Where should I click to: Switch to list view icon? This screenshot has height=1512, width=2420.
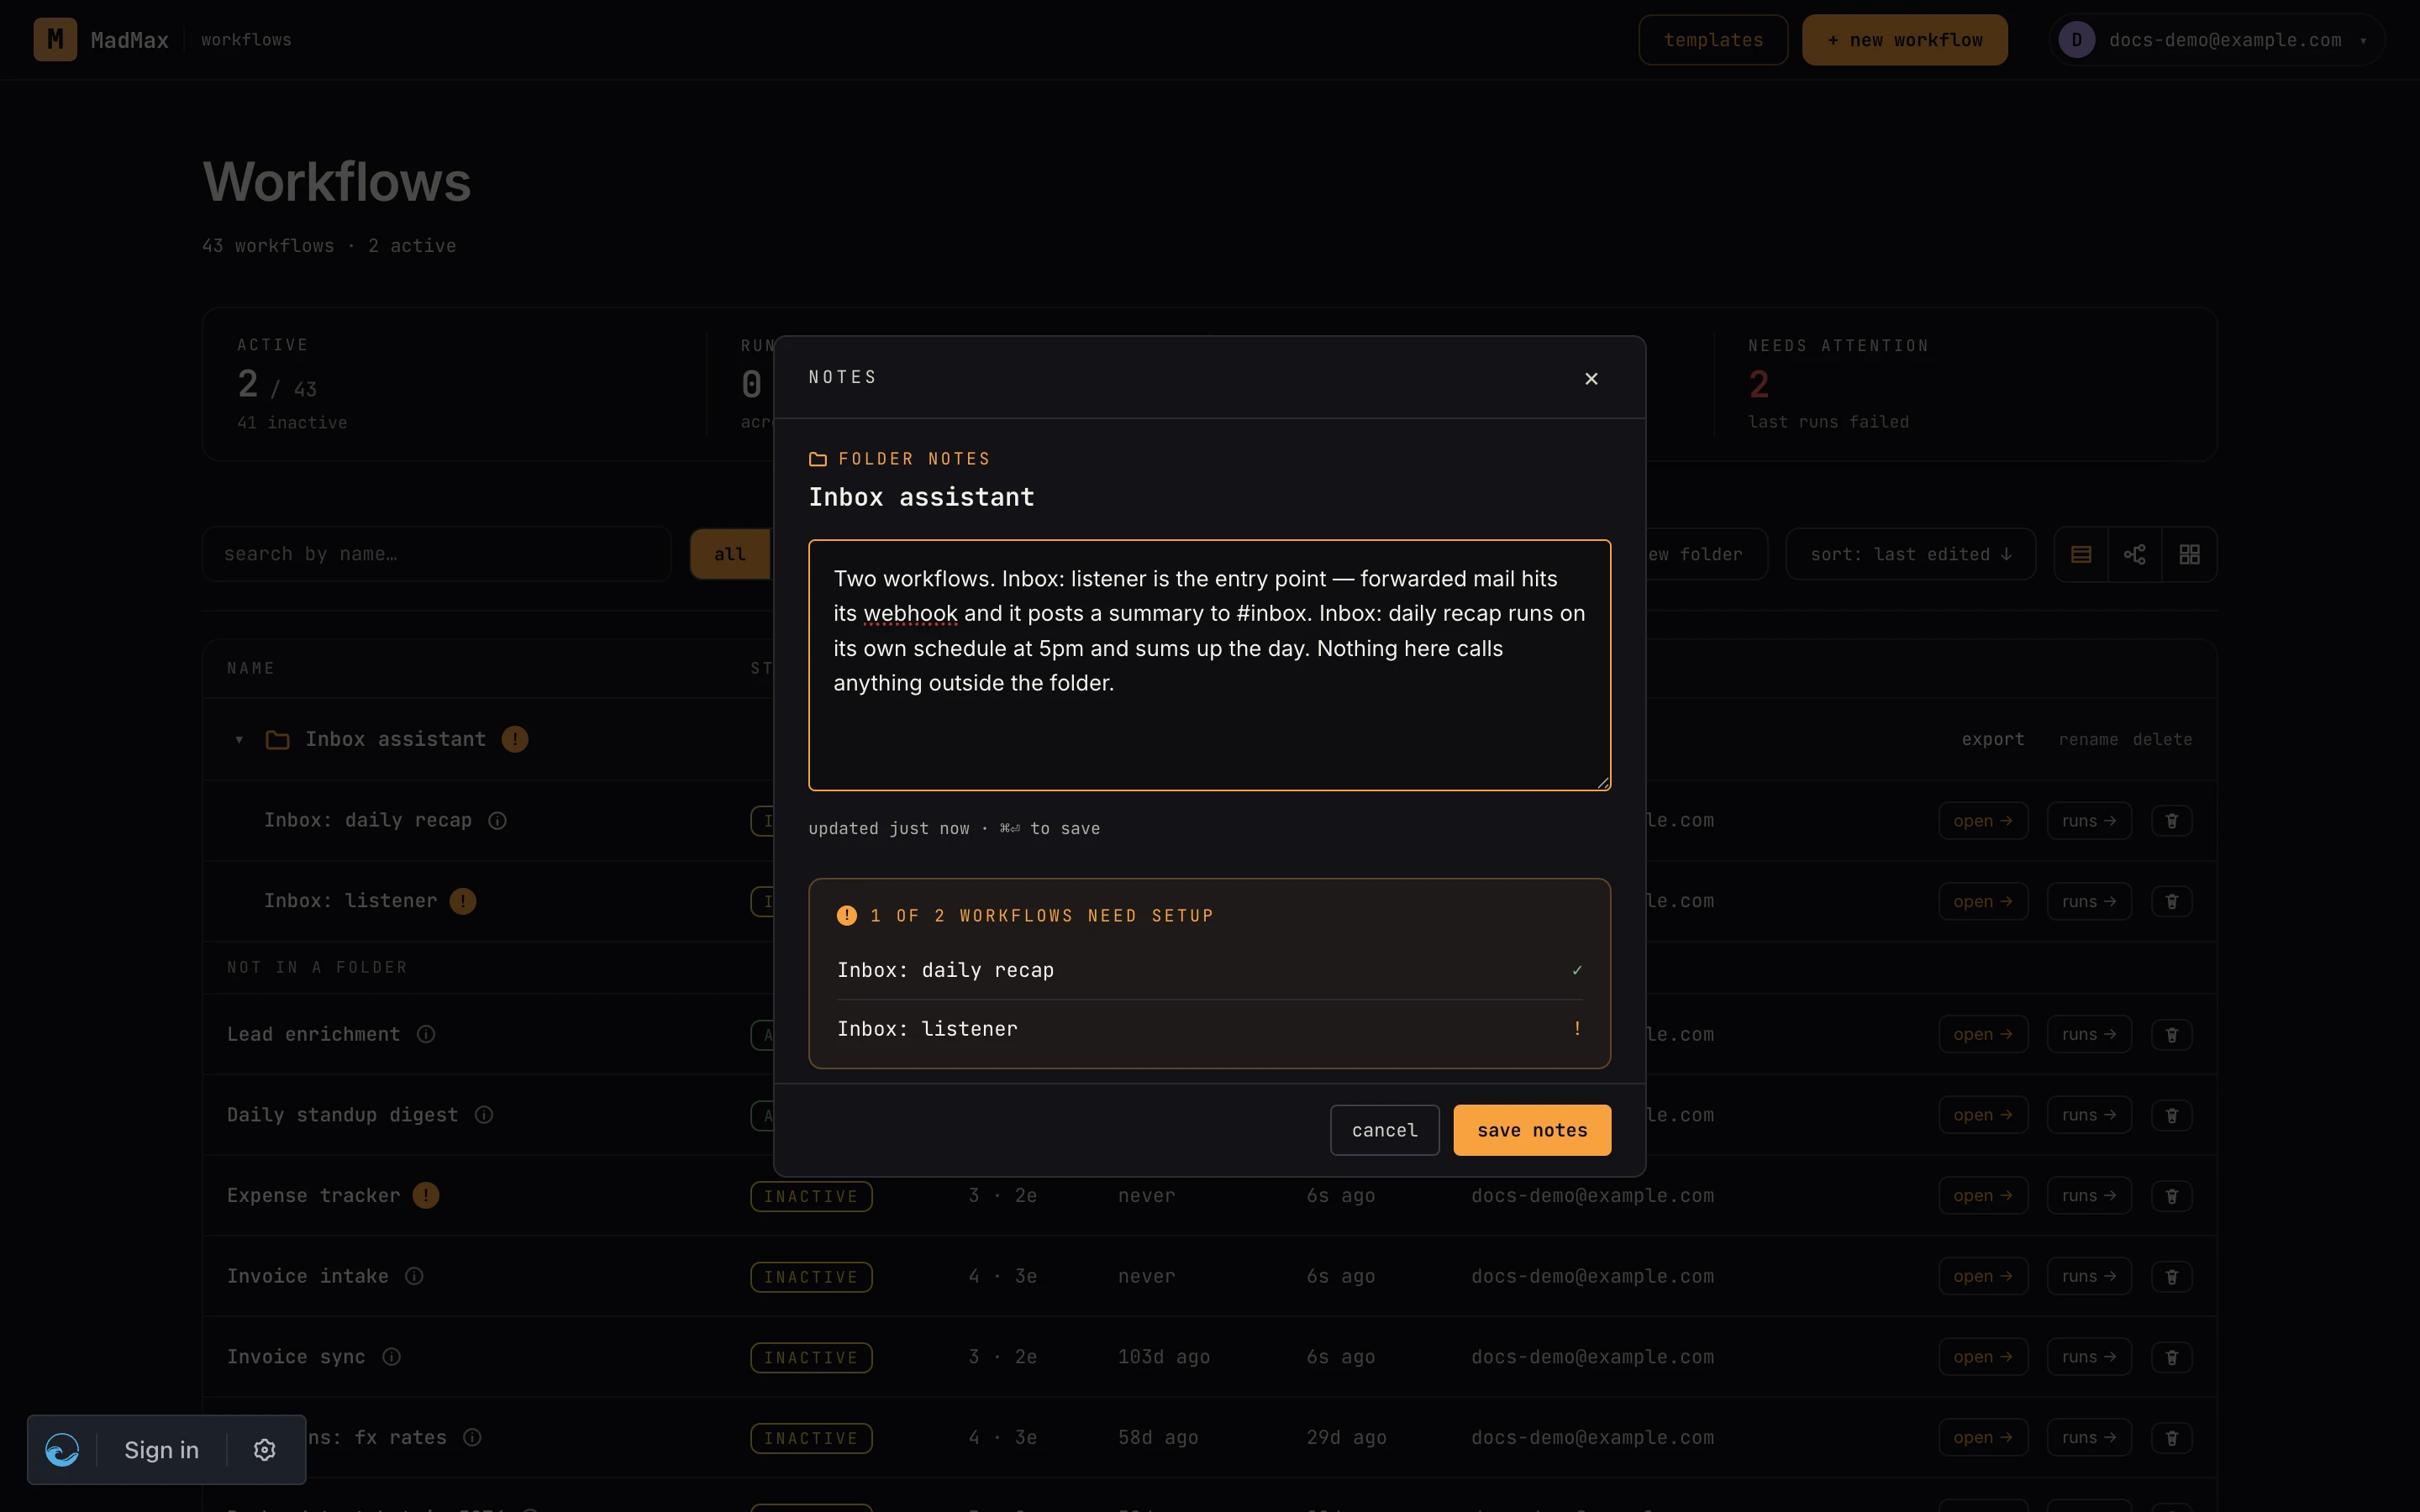(x=2081, y=554)
